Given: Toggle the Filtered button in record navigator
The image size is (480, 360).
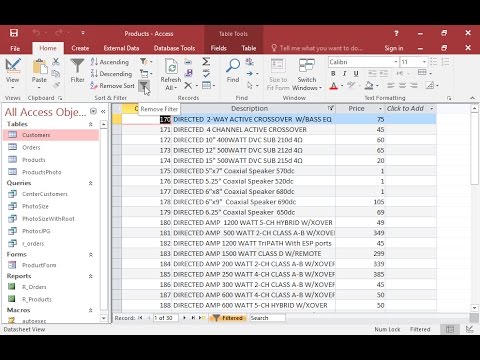Looking at the screenshot, I should (x=228, y=318).
